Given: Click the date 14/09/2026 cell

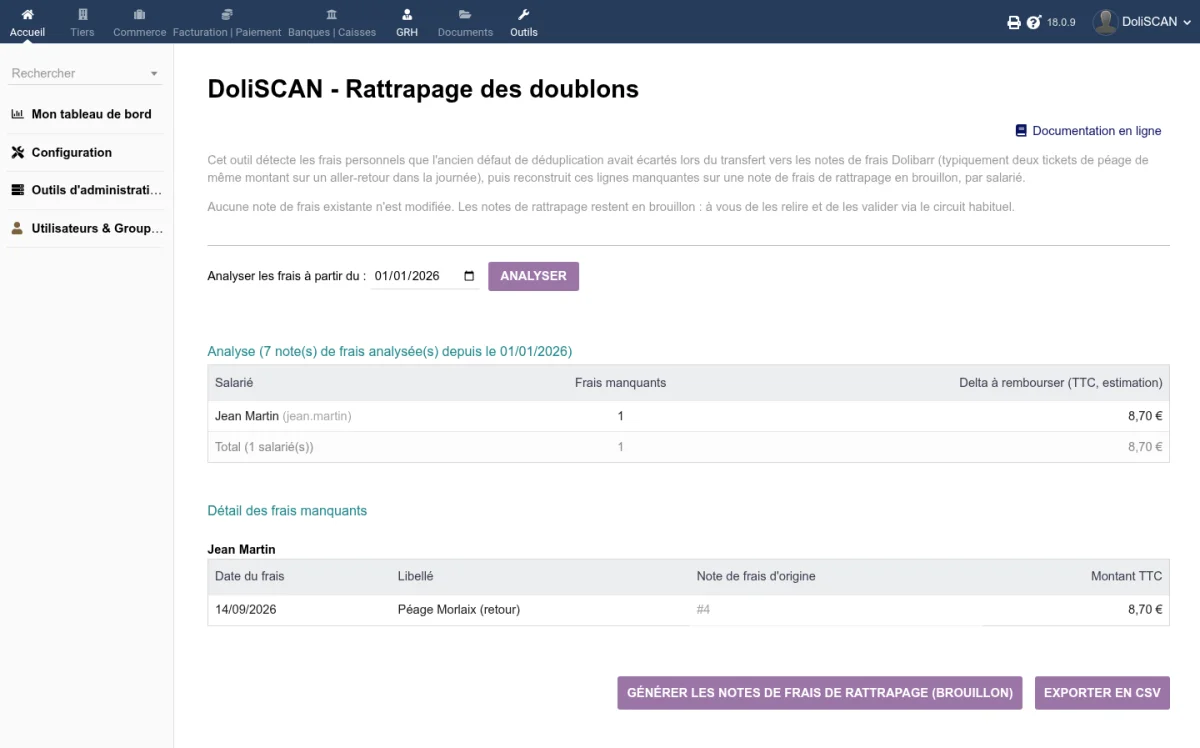Looking at the screenshot, I should [246, 609].
